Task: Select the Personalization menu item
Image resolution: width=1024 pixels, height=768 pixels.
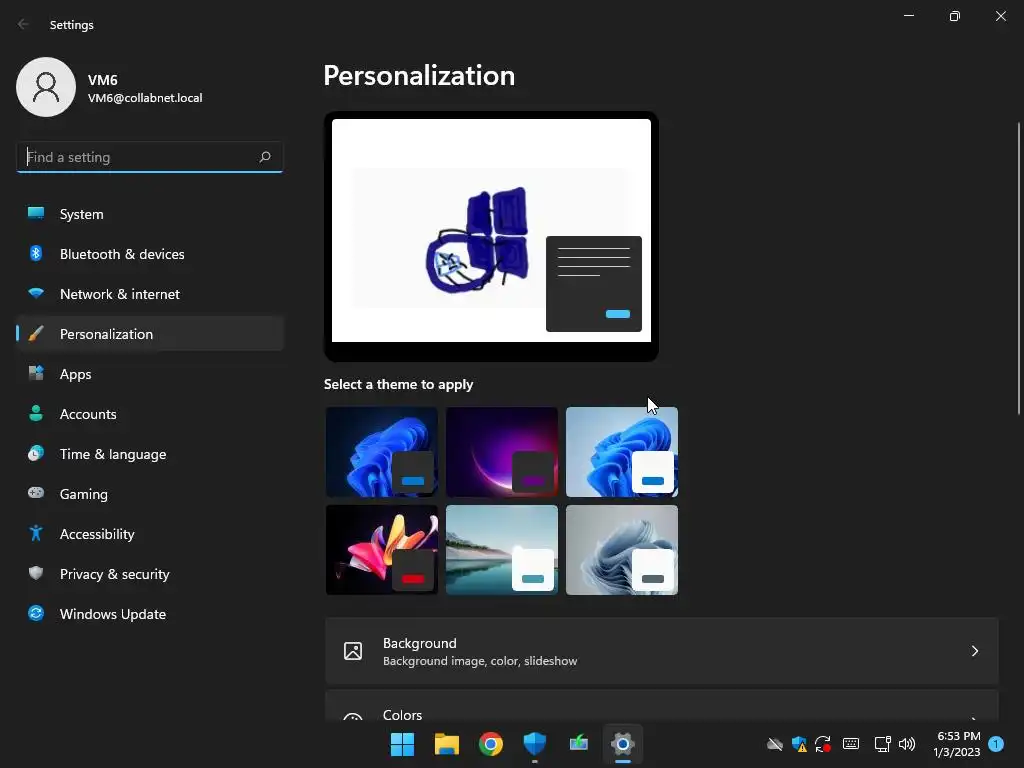Action: pos(150,334)
